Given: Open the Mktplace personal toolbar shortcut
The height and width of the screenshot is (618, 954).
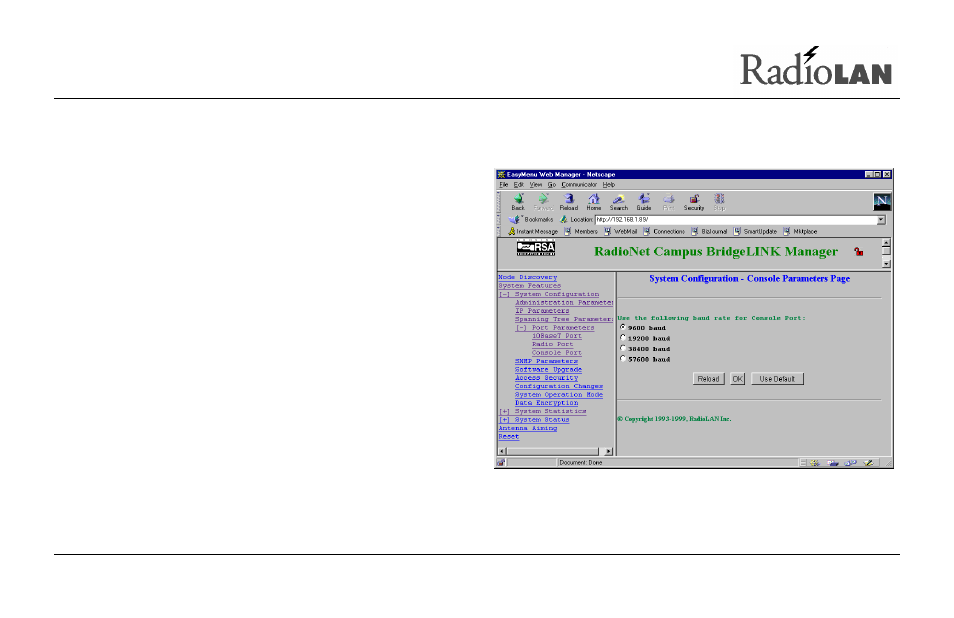Looking at the screenshot, I should [800, 232].
